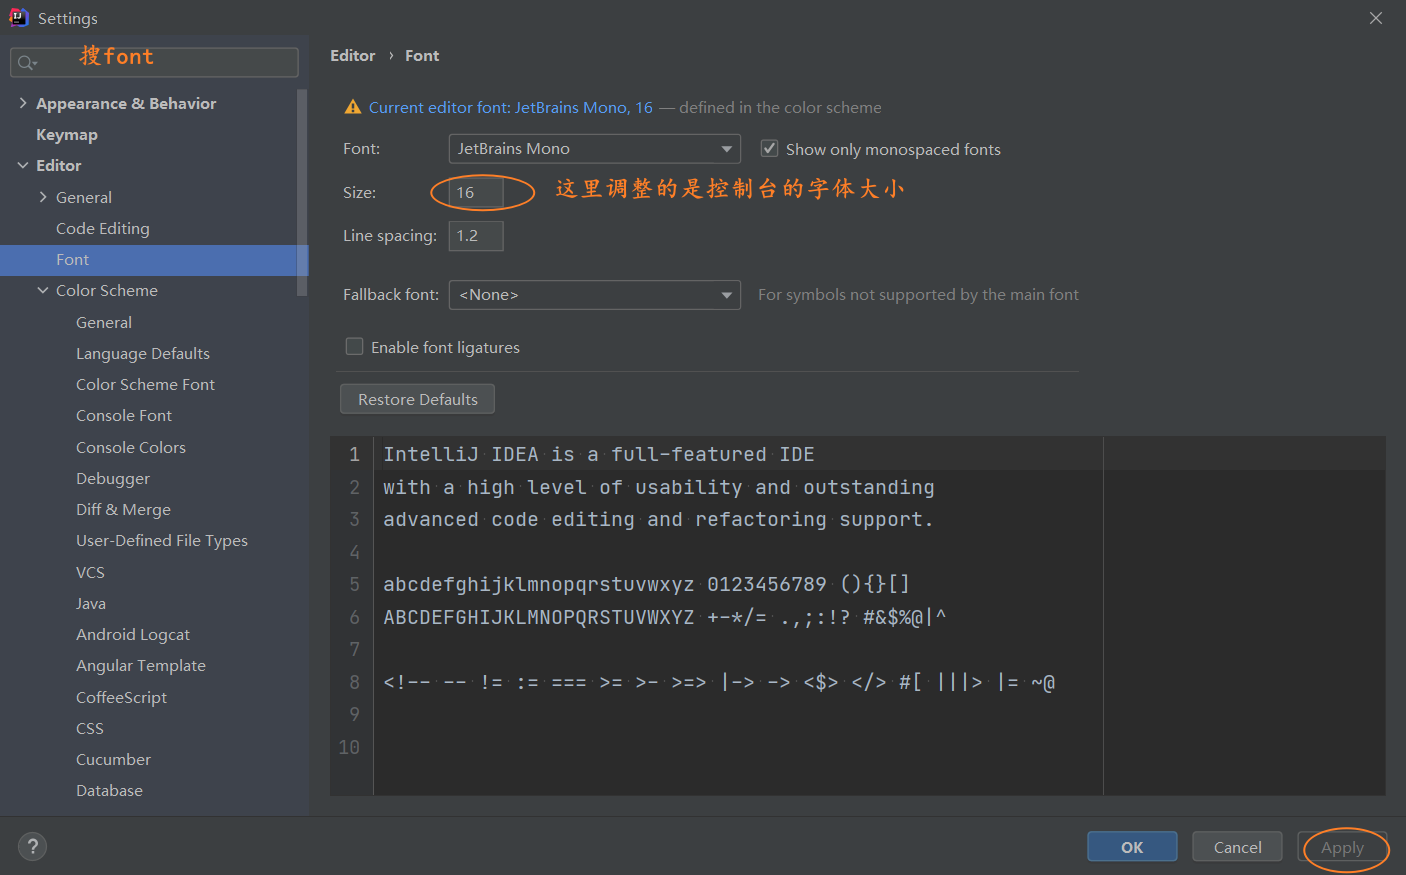Expand Appearance & Behavior section
1406x875 pixels.
coord(23,103)
